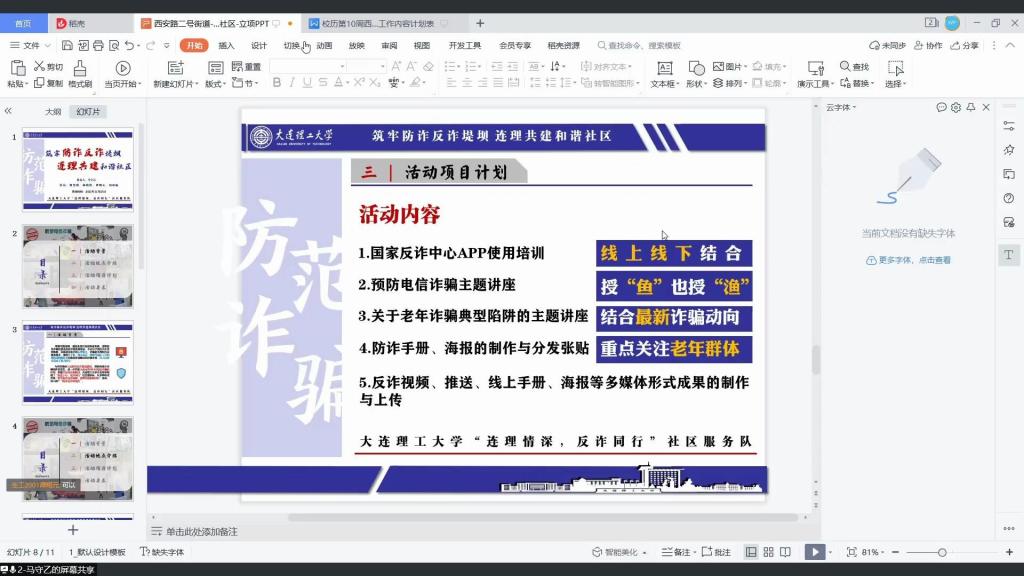Open the Insert (插入) ribbon tab
1024x576 pixels.
(x=226, y=45)
